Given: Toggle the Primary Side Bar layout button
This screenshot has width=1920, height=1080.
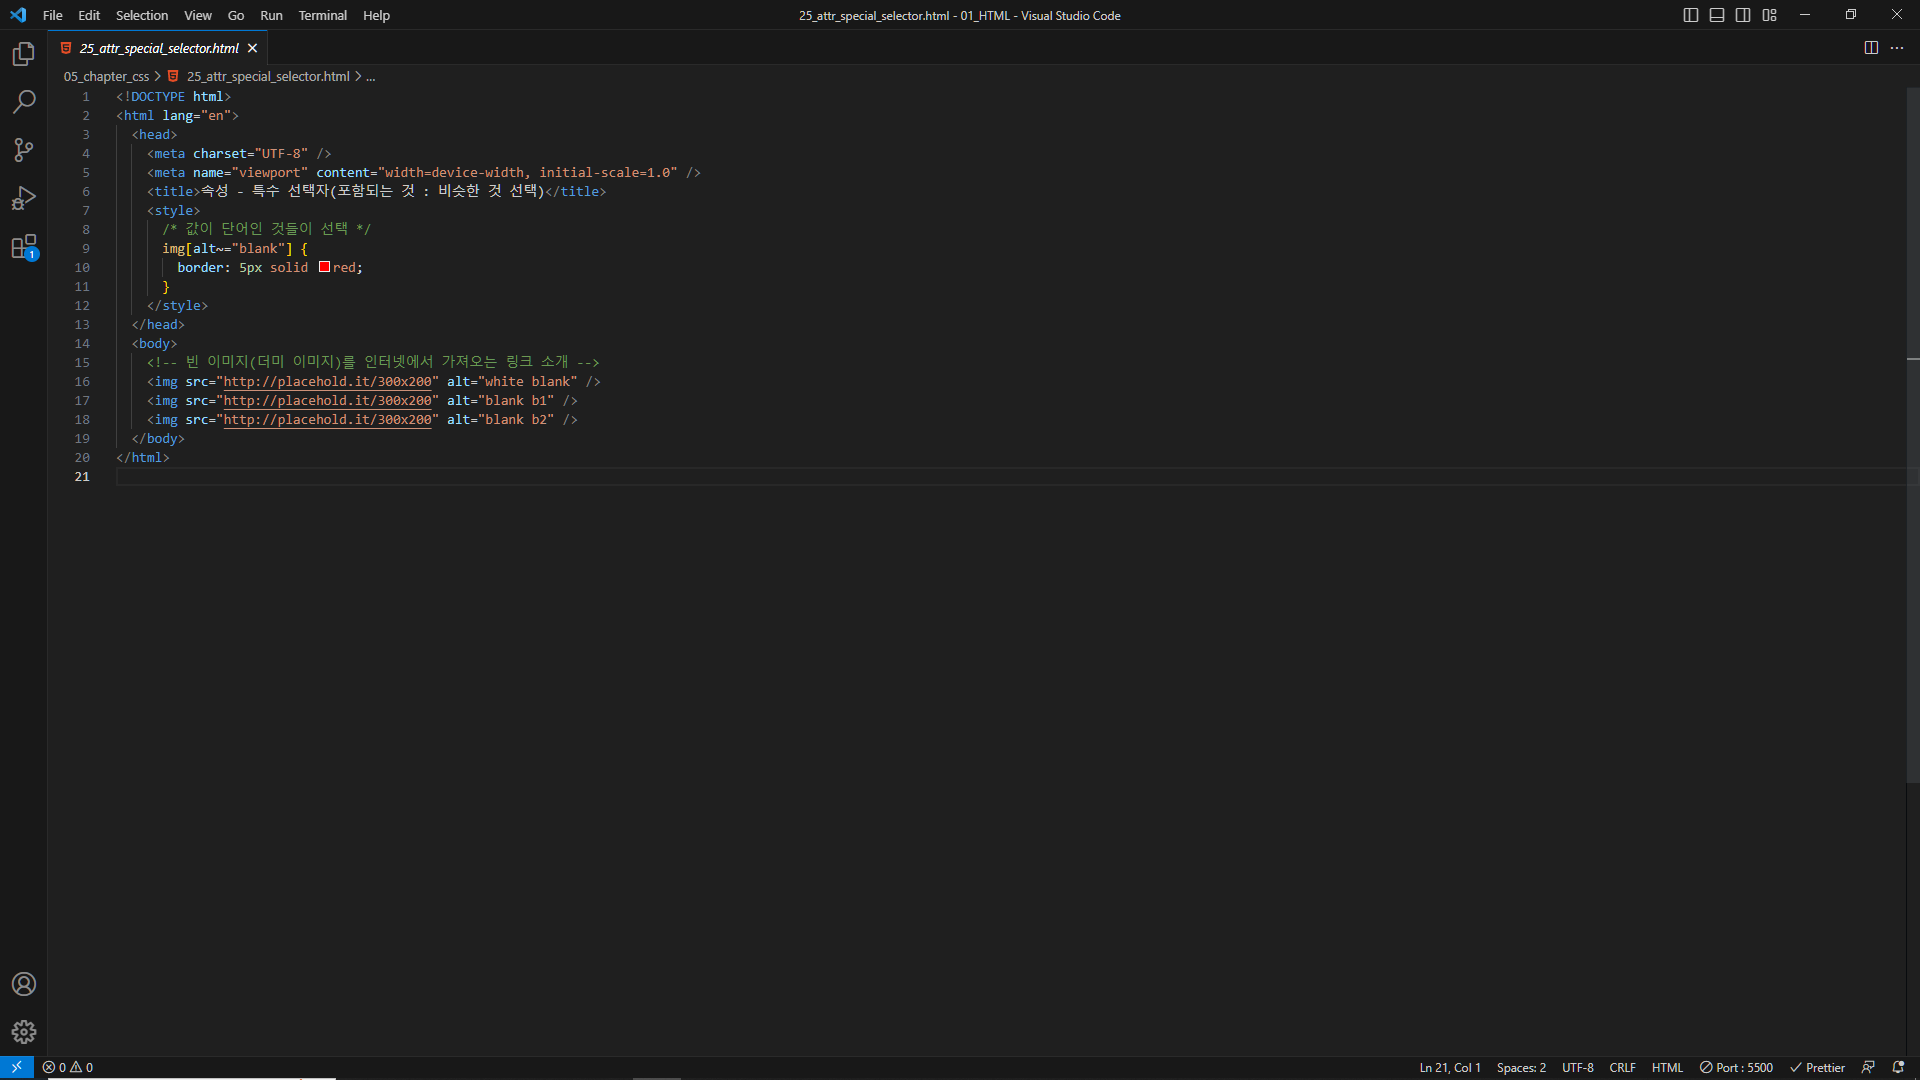Looking at the screenshot, I should point(1691,15).
